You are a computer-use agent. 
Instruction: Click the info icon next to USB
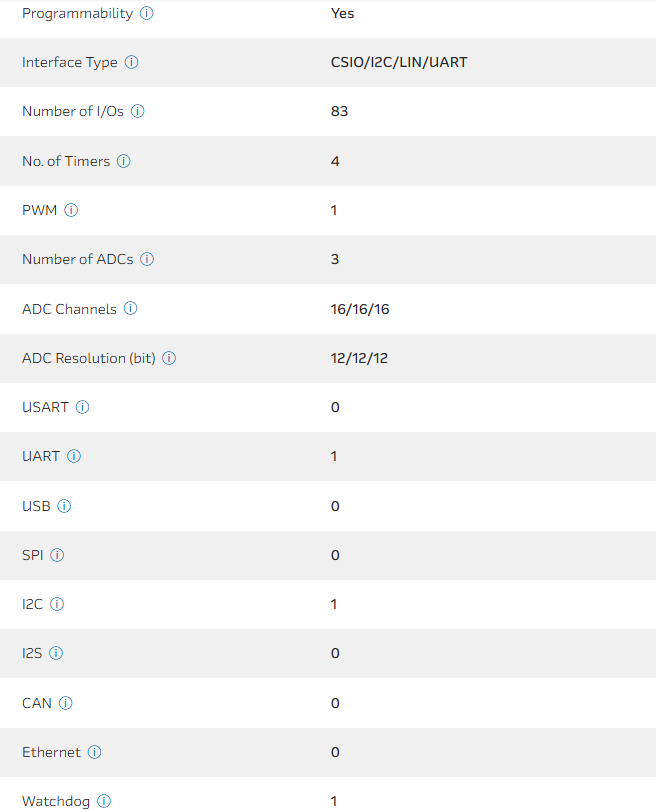[64, 506]
